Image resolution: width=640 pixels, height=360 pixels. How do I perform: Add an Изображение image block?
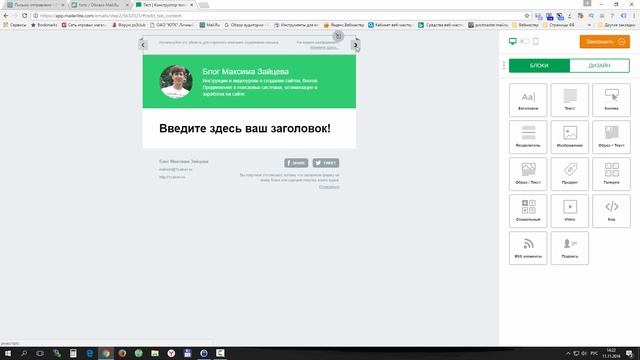pos(569,137)
